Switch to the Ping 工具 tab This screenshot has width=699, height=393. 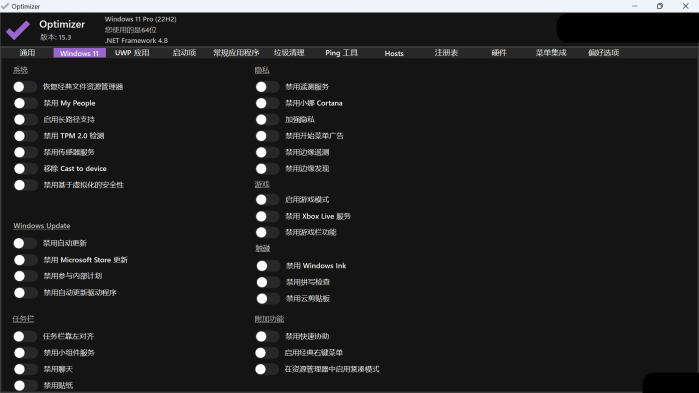pos(341,53)
